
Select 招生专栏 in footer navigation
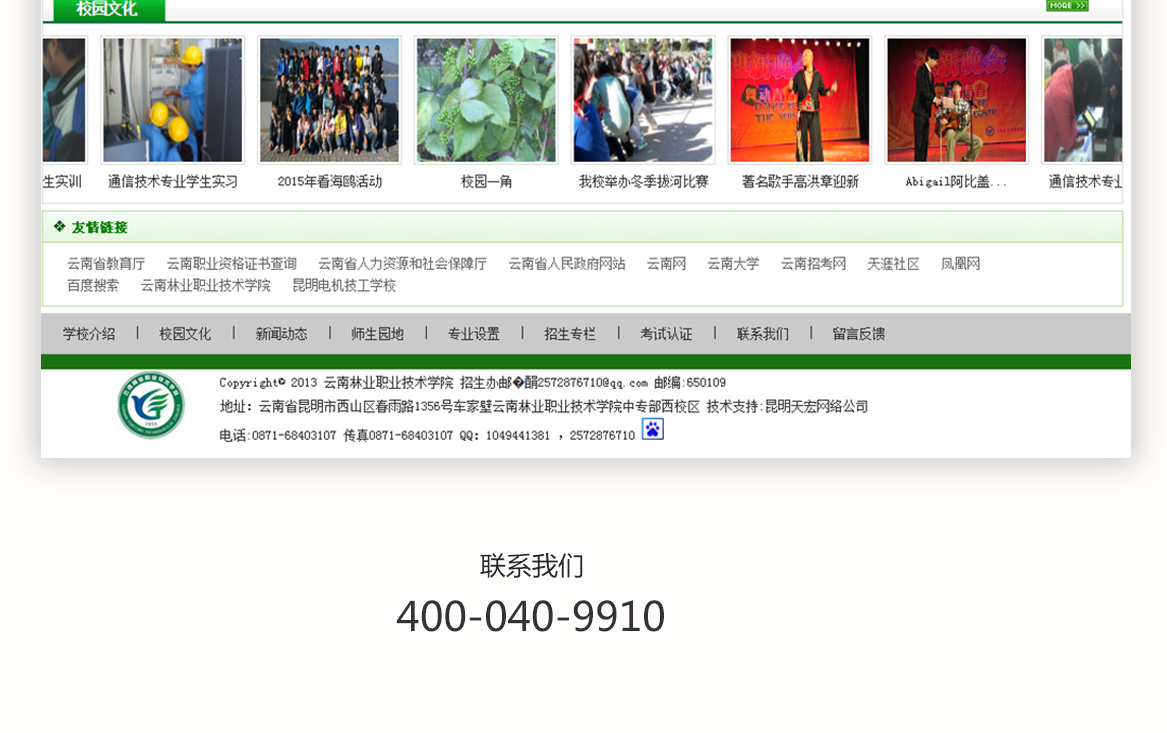point(570,334)
